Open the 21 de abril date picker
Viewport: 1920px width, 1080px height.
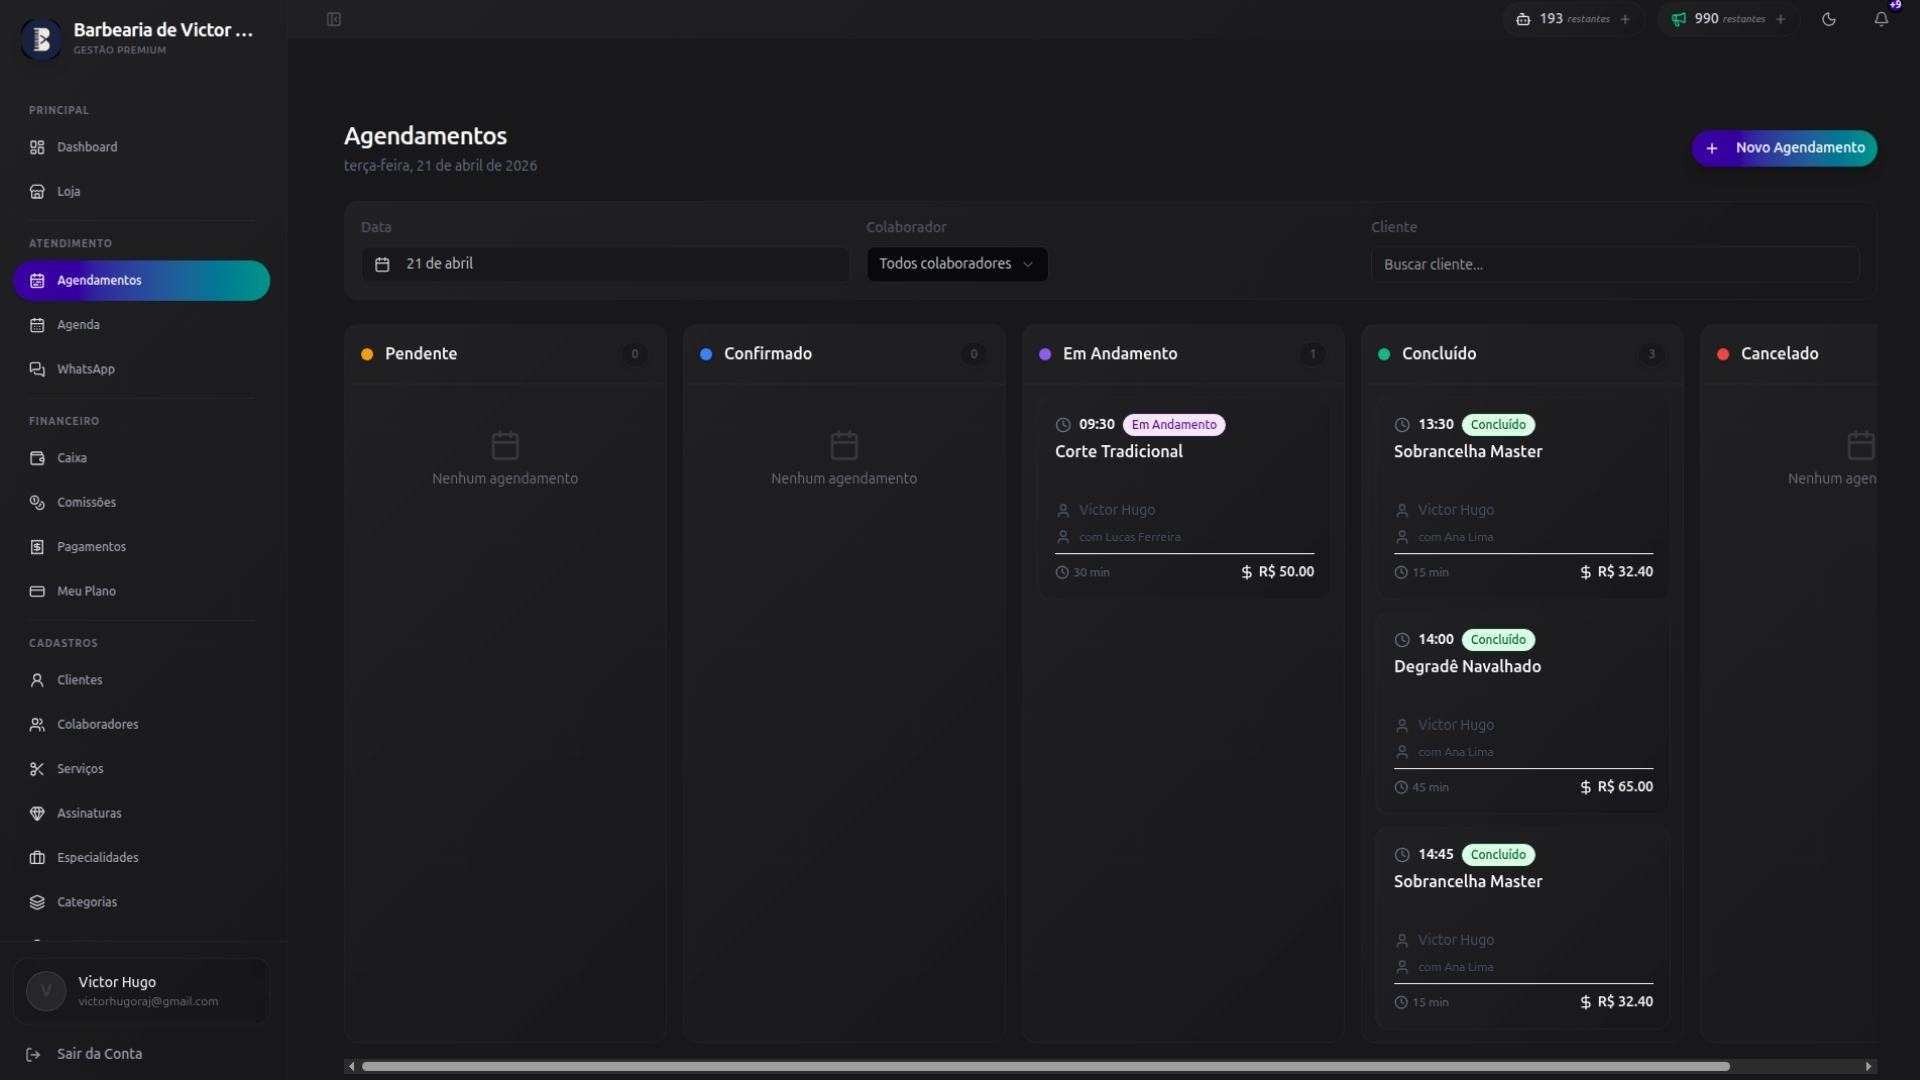click(x=605, y=264)
